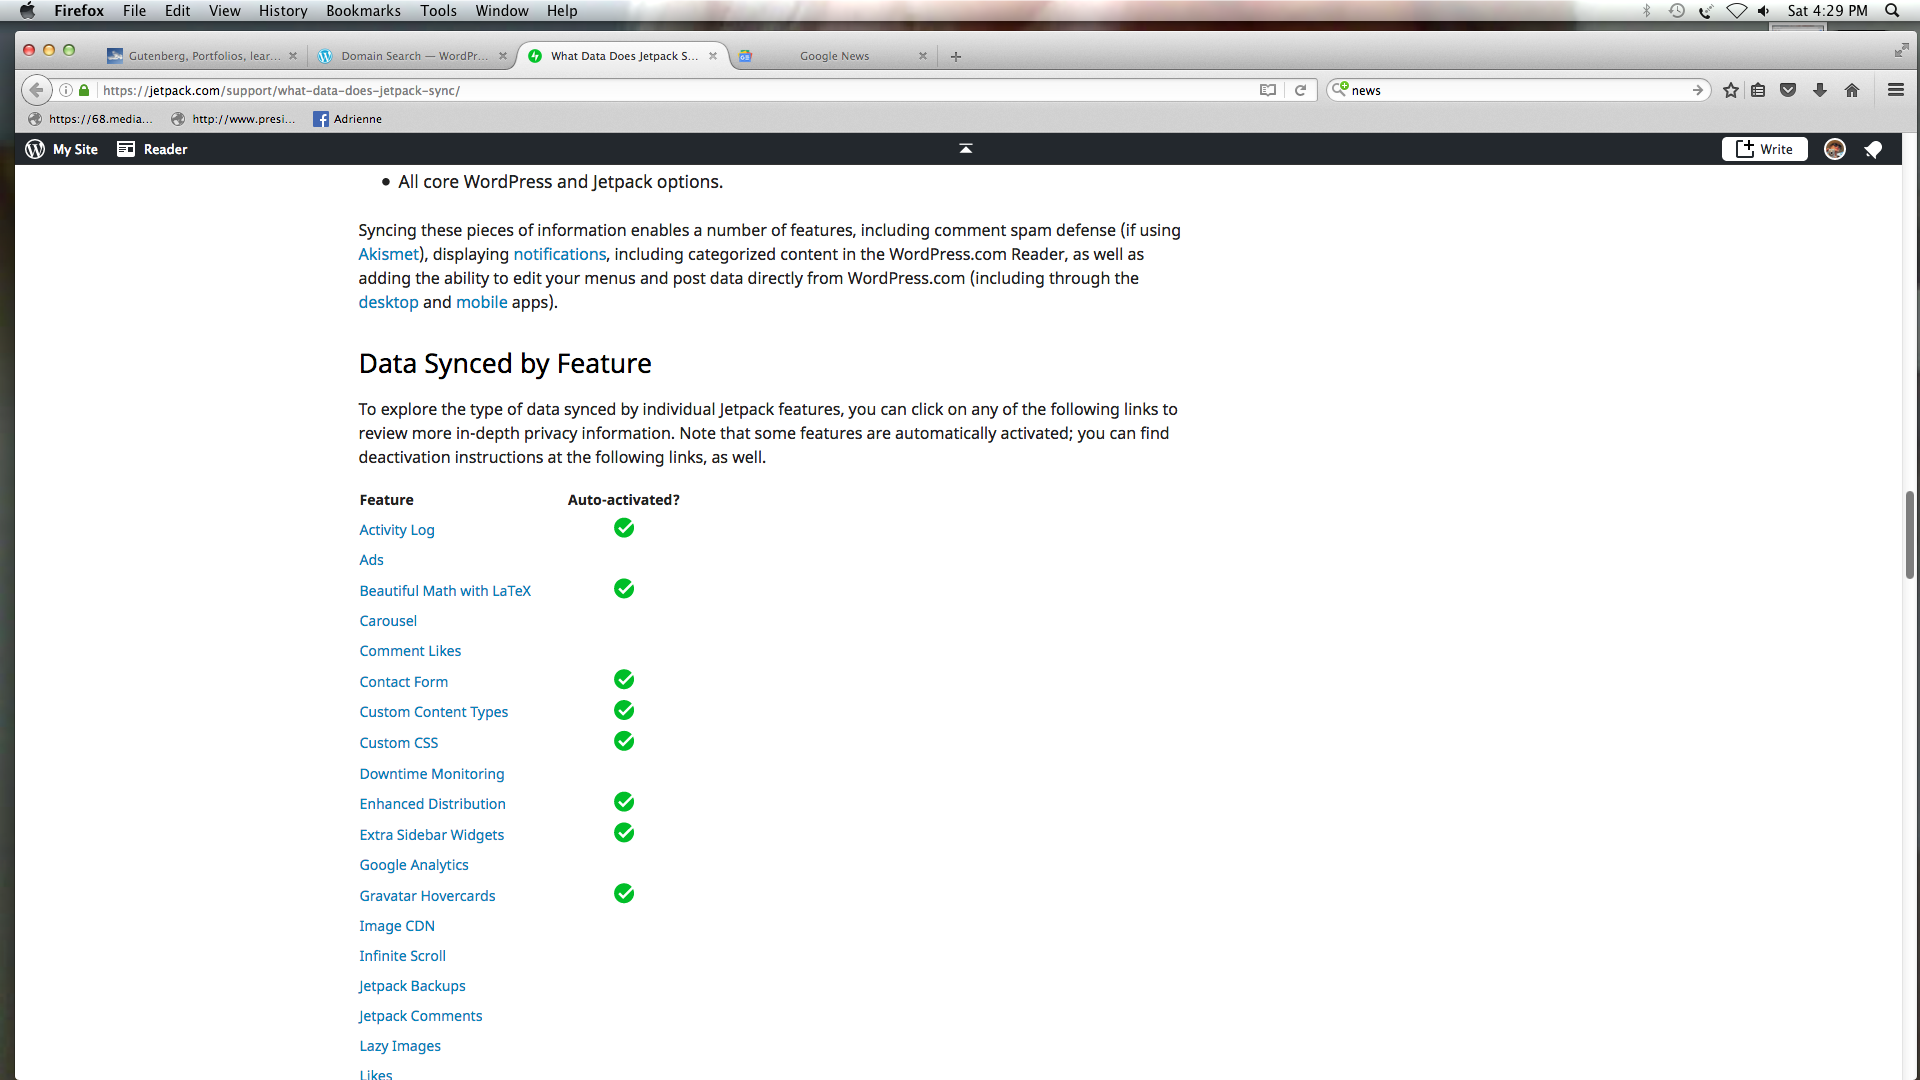Image resolution: width=1920 pixels, height=1080 pixels.
Task: Open WordPress notifications bell
Action: (x=1873, y=149)
